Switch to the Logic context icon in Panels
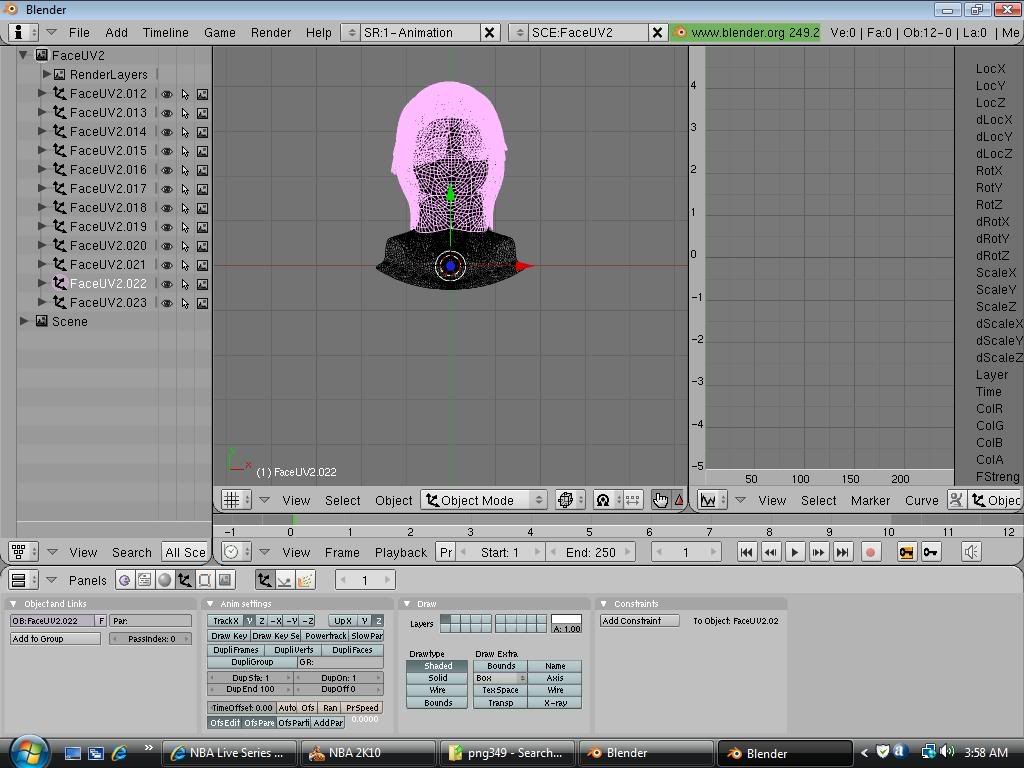1024x768 pixels. click(125, 580)
